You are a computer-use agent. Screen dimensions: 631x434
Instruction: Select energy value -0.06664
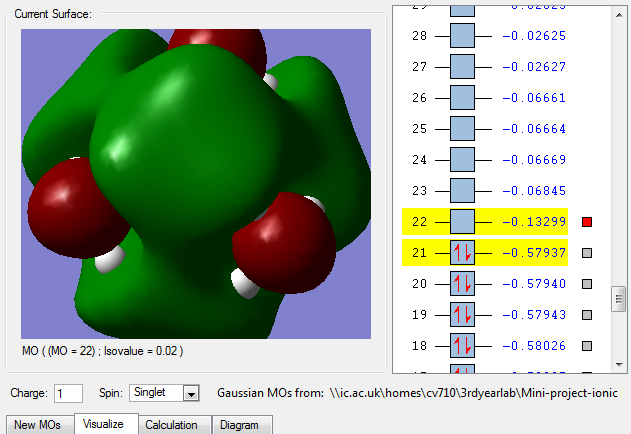coord(534,129)
